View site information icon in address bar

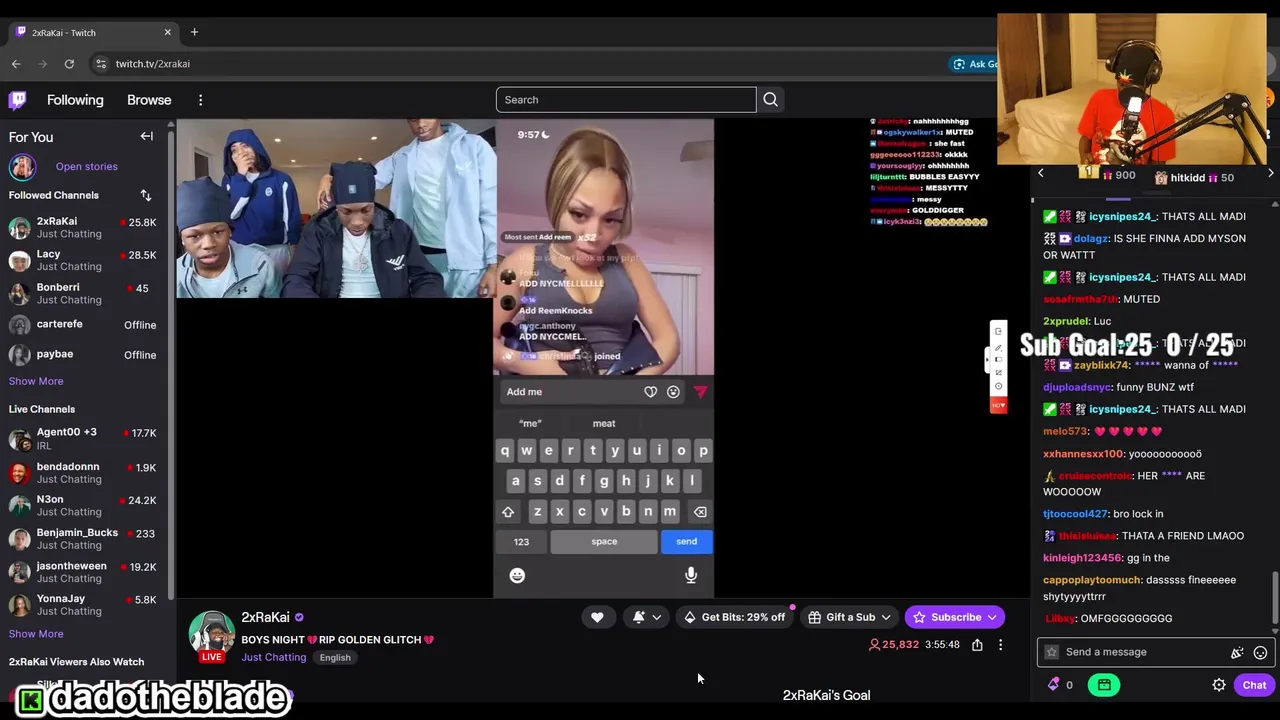[100, 64]
